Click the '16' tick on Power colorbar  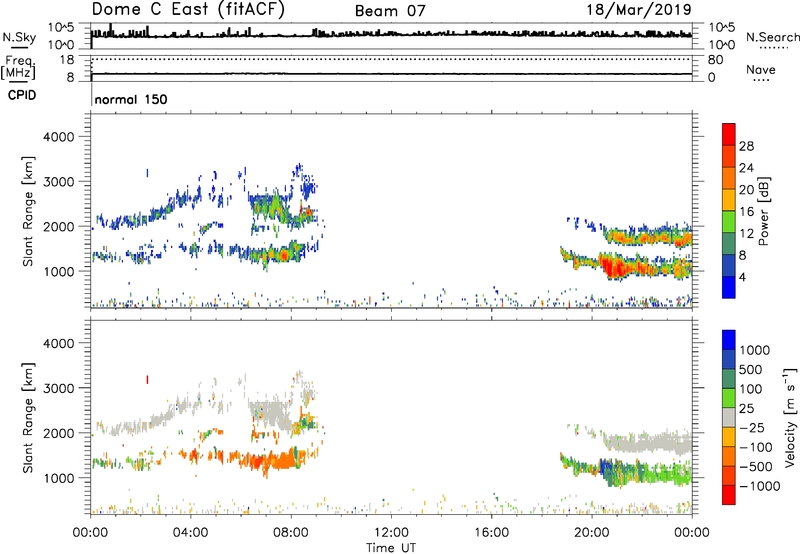(746, 212)
